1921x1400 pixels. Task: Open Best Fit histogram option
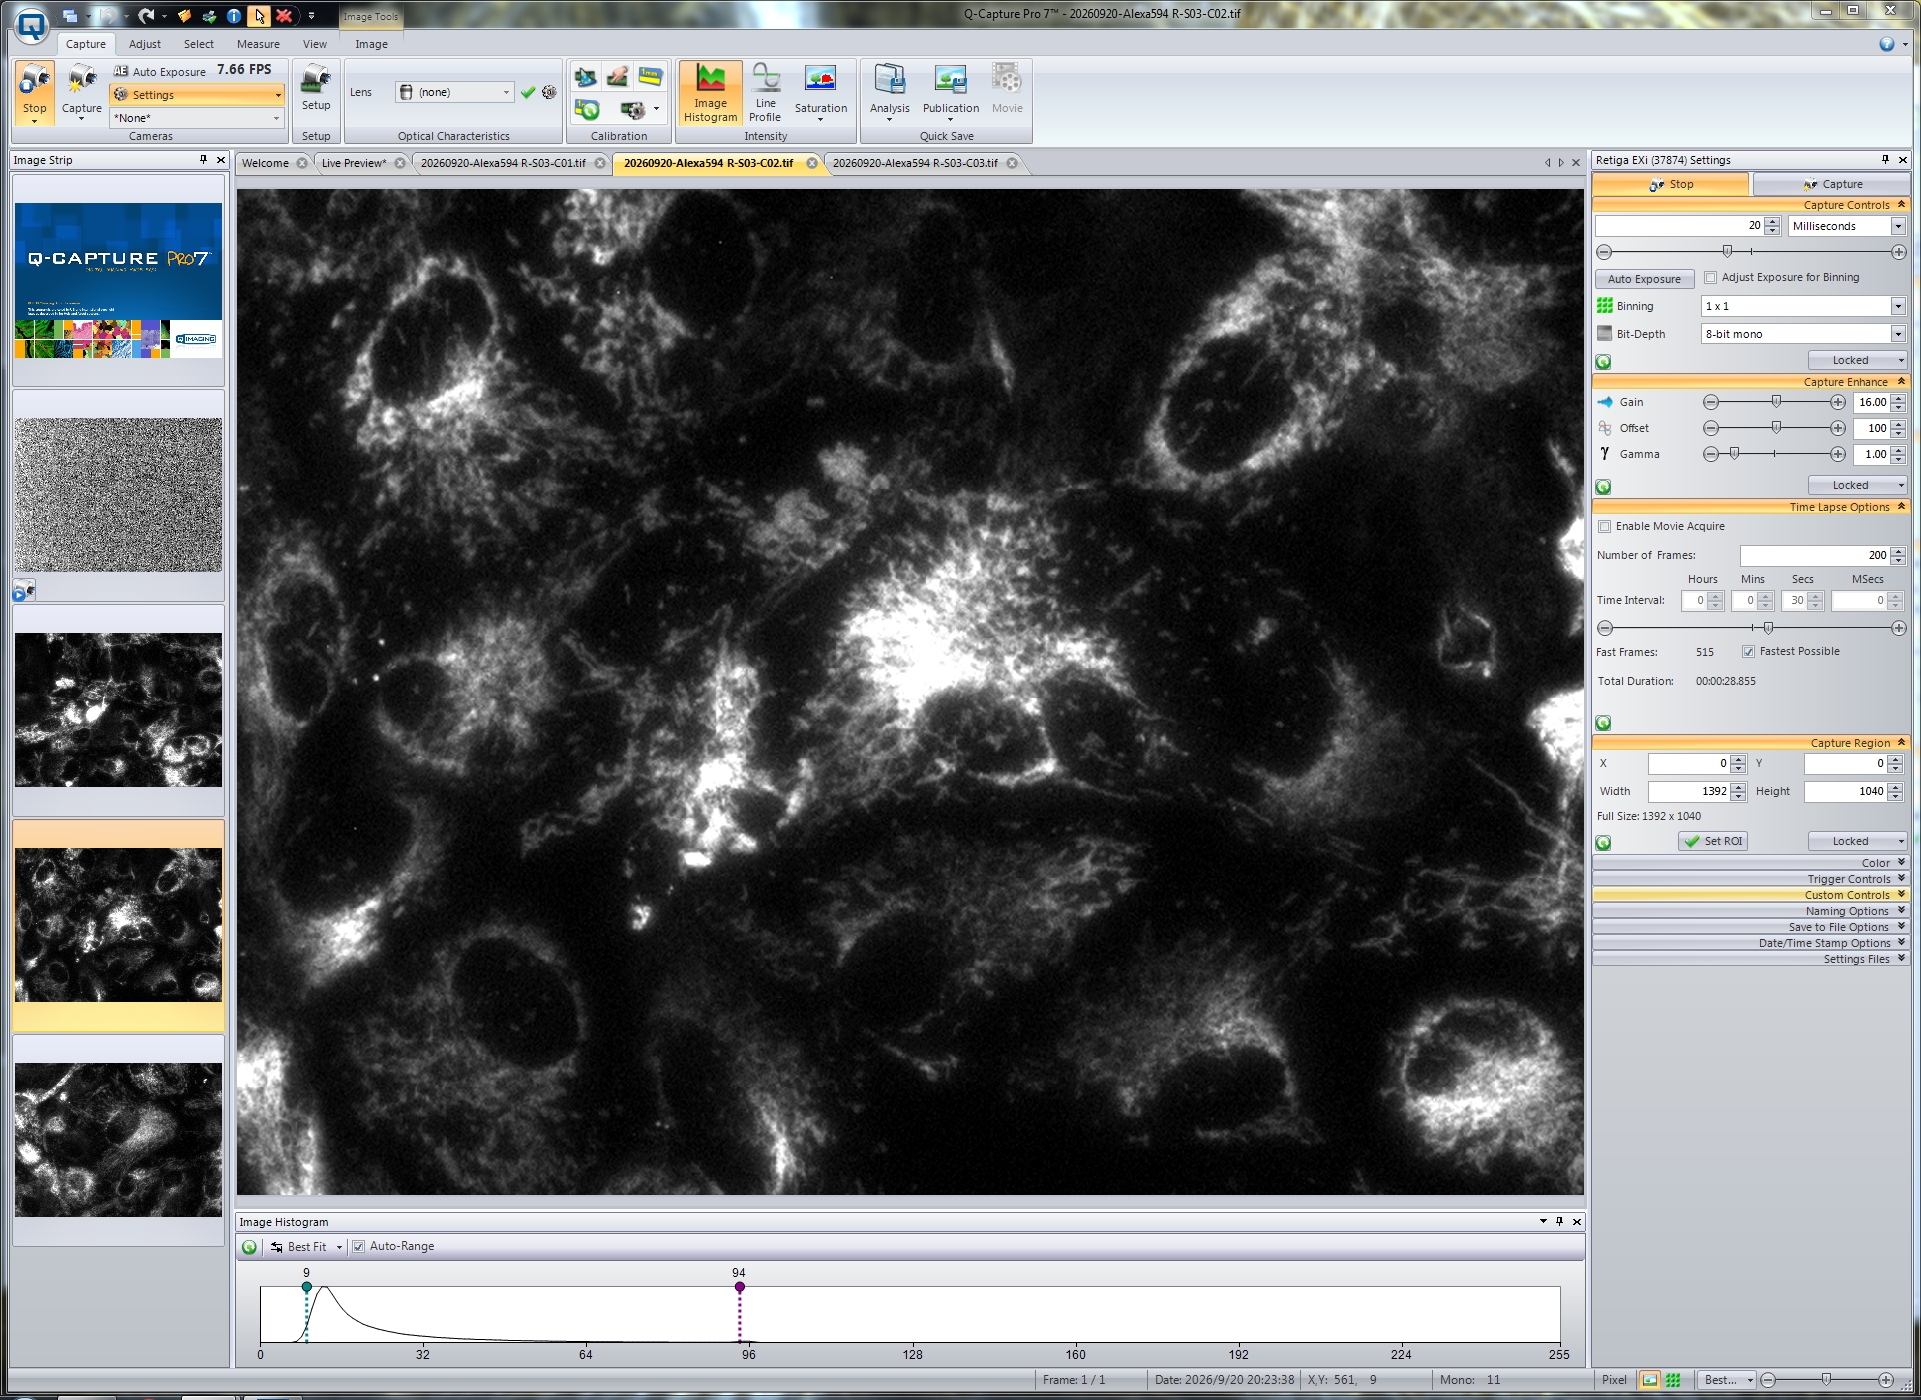305,1247
